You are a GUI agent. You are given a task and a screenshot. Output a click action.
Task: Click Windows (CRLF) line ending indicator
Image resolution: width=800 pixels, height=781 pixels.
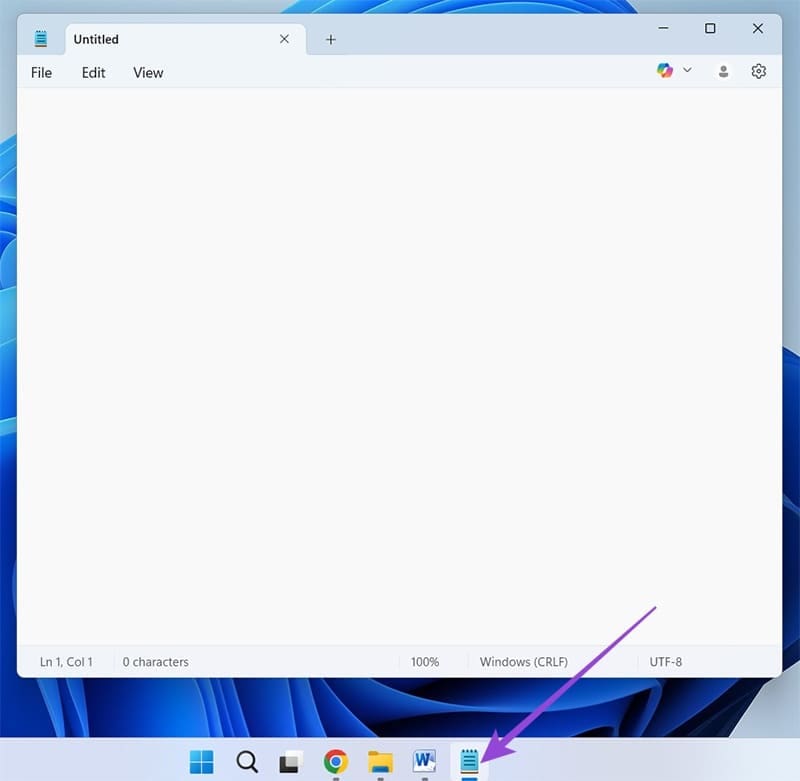click(x=524, y=662)
